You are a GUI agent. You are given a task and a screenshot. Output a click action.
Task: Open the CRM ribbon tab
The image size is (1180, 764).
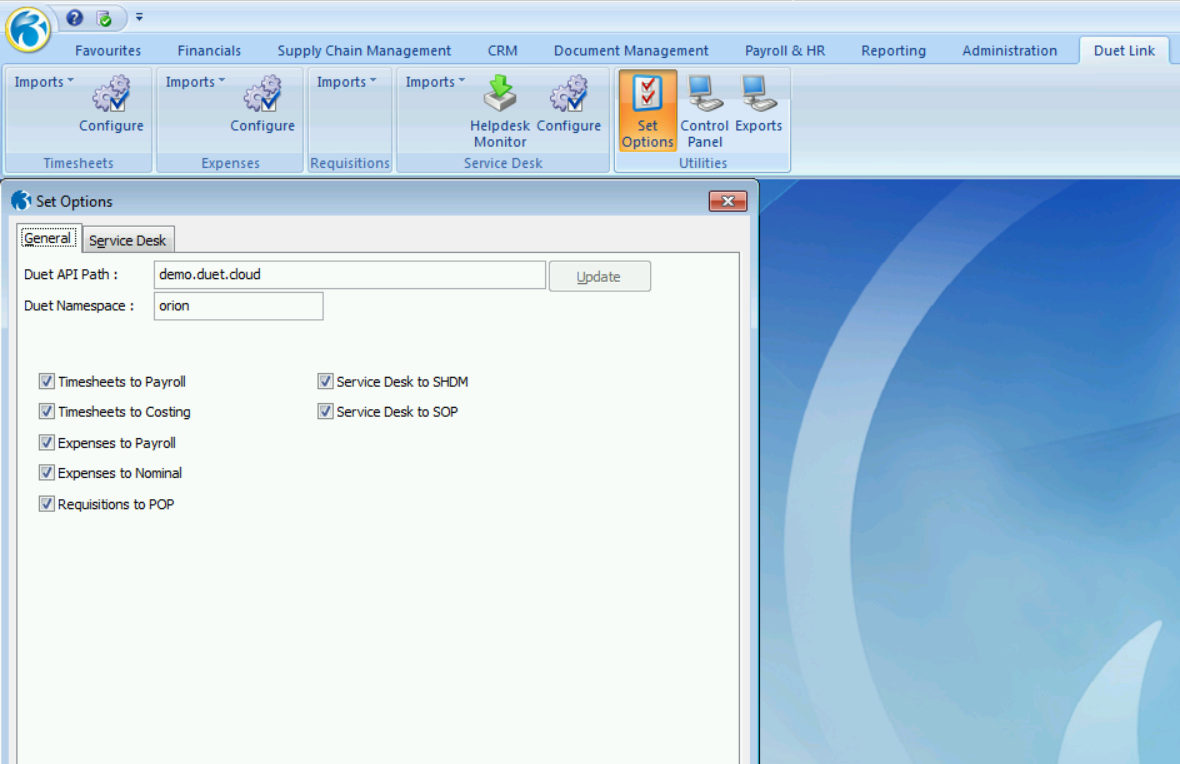503,50
